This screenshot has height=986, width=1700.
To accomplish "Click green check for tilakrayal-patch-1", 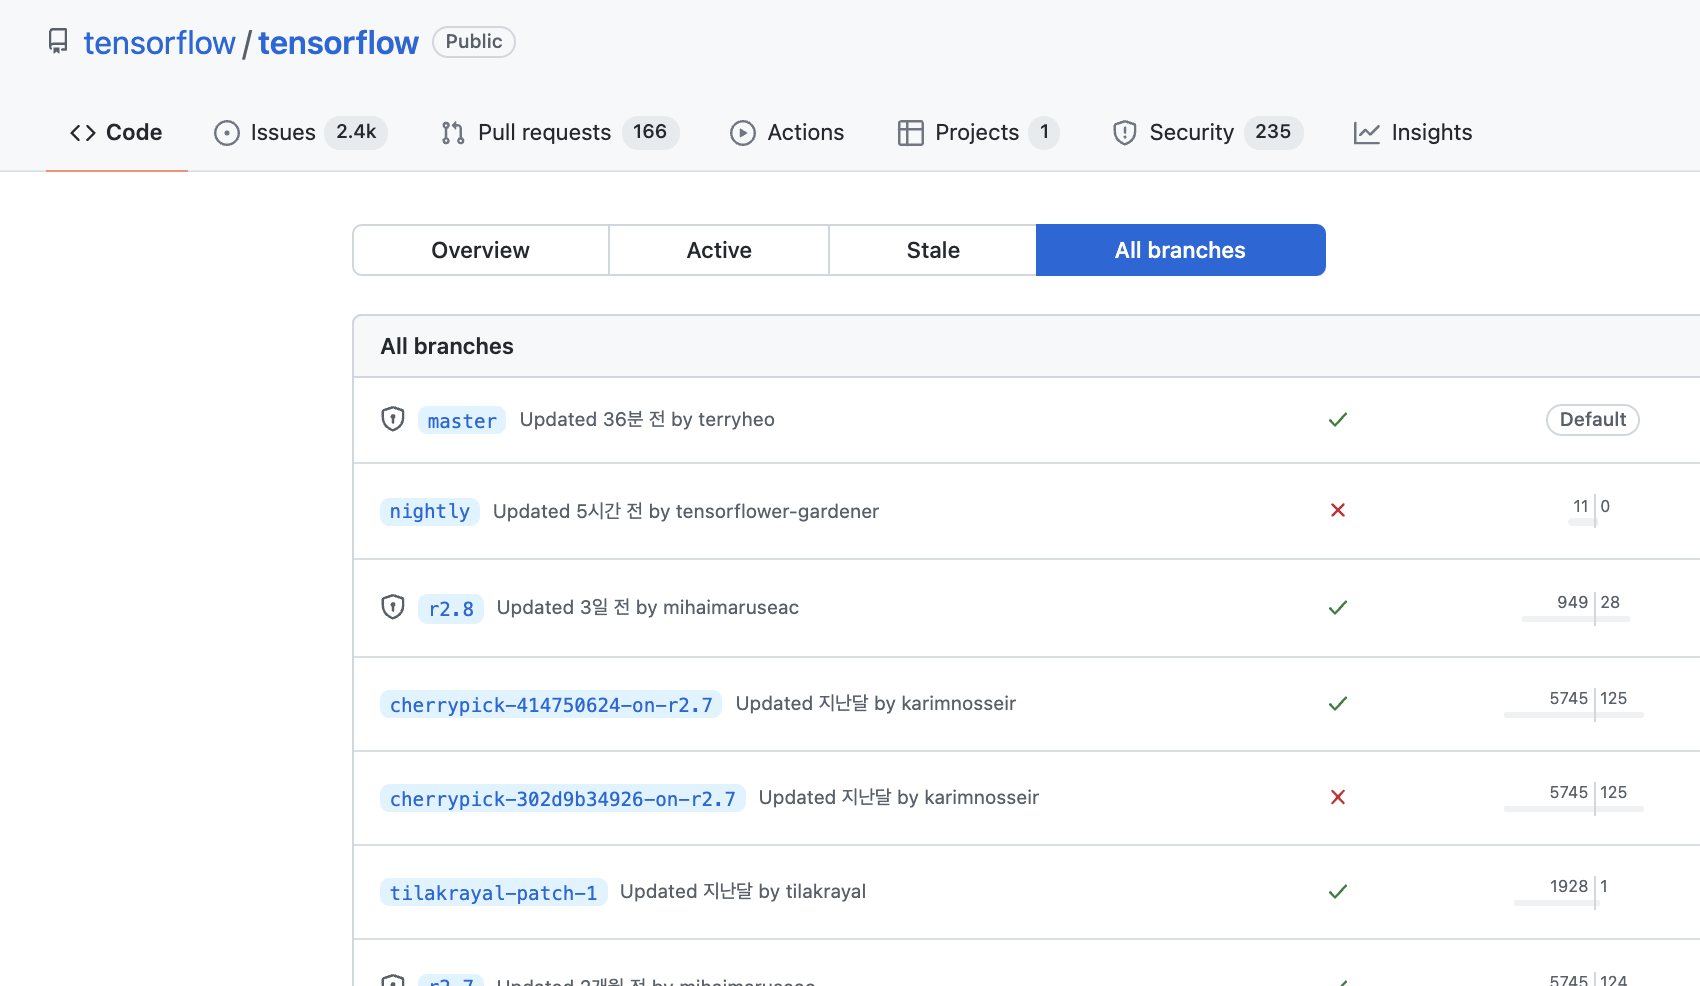I will click(x=1338, y=891).
